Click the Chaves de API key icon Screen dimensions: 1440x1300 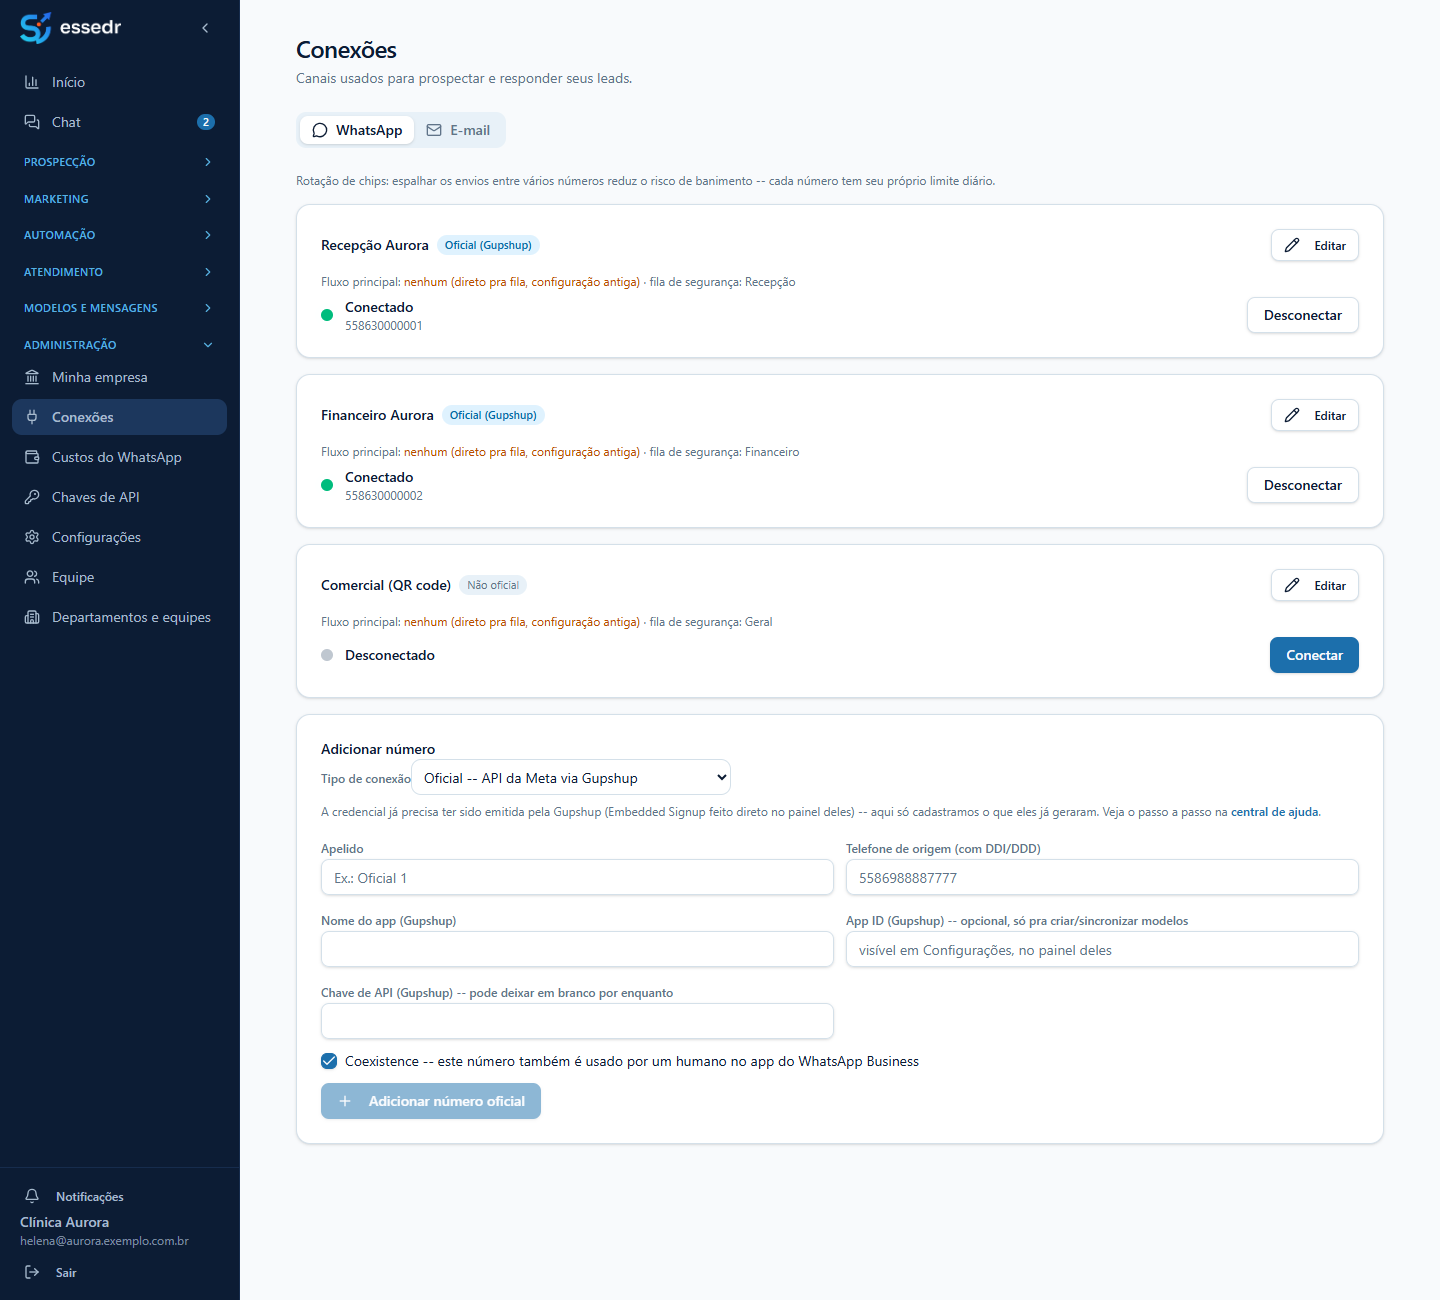(32, 497)
